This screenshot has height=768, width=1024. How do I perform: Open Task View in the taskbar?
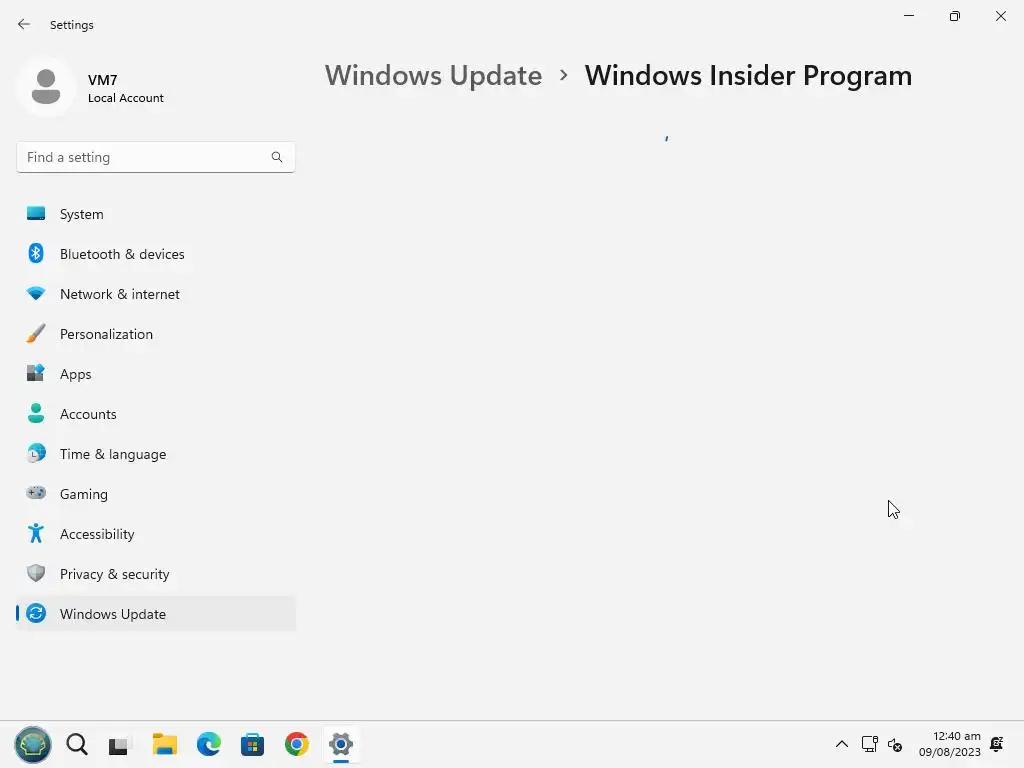tap(118, 744)
